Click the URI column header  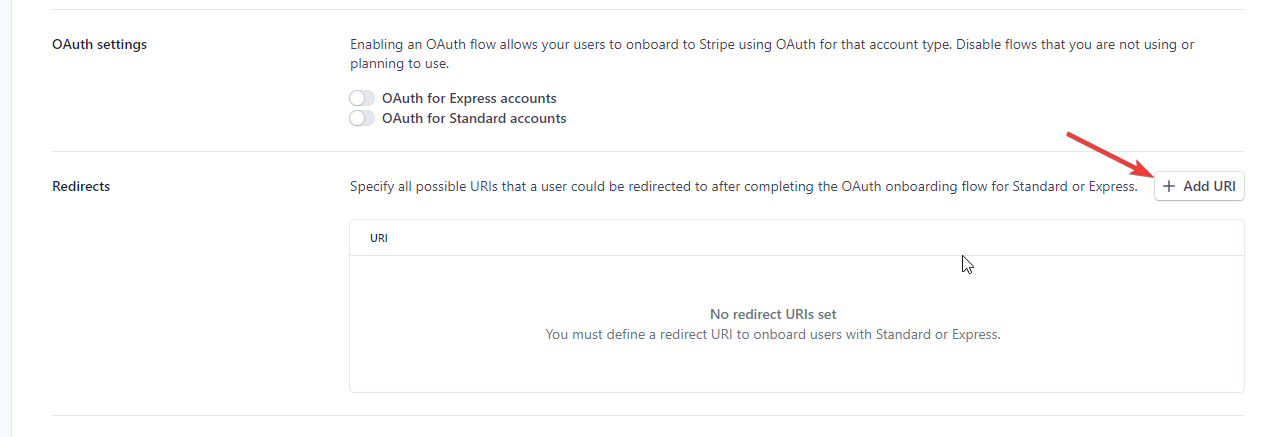379,239
